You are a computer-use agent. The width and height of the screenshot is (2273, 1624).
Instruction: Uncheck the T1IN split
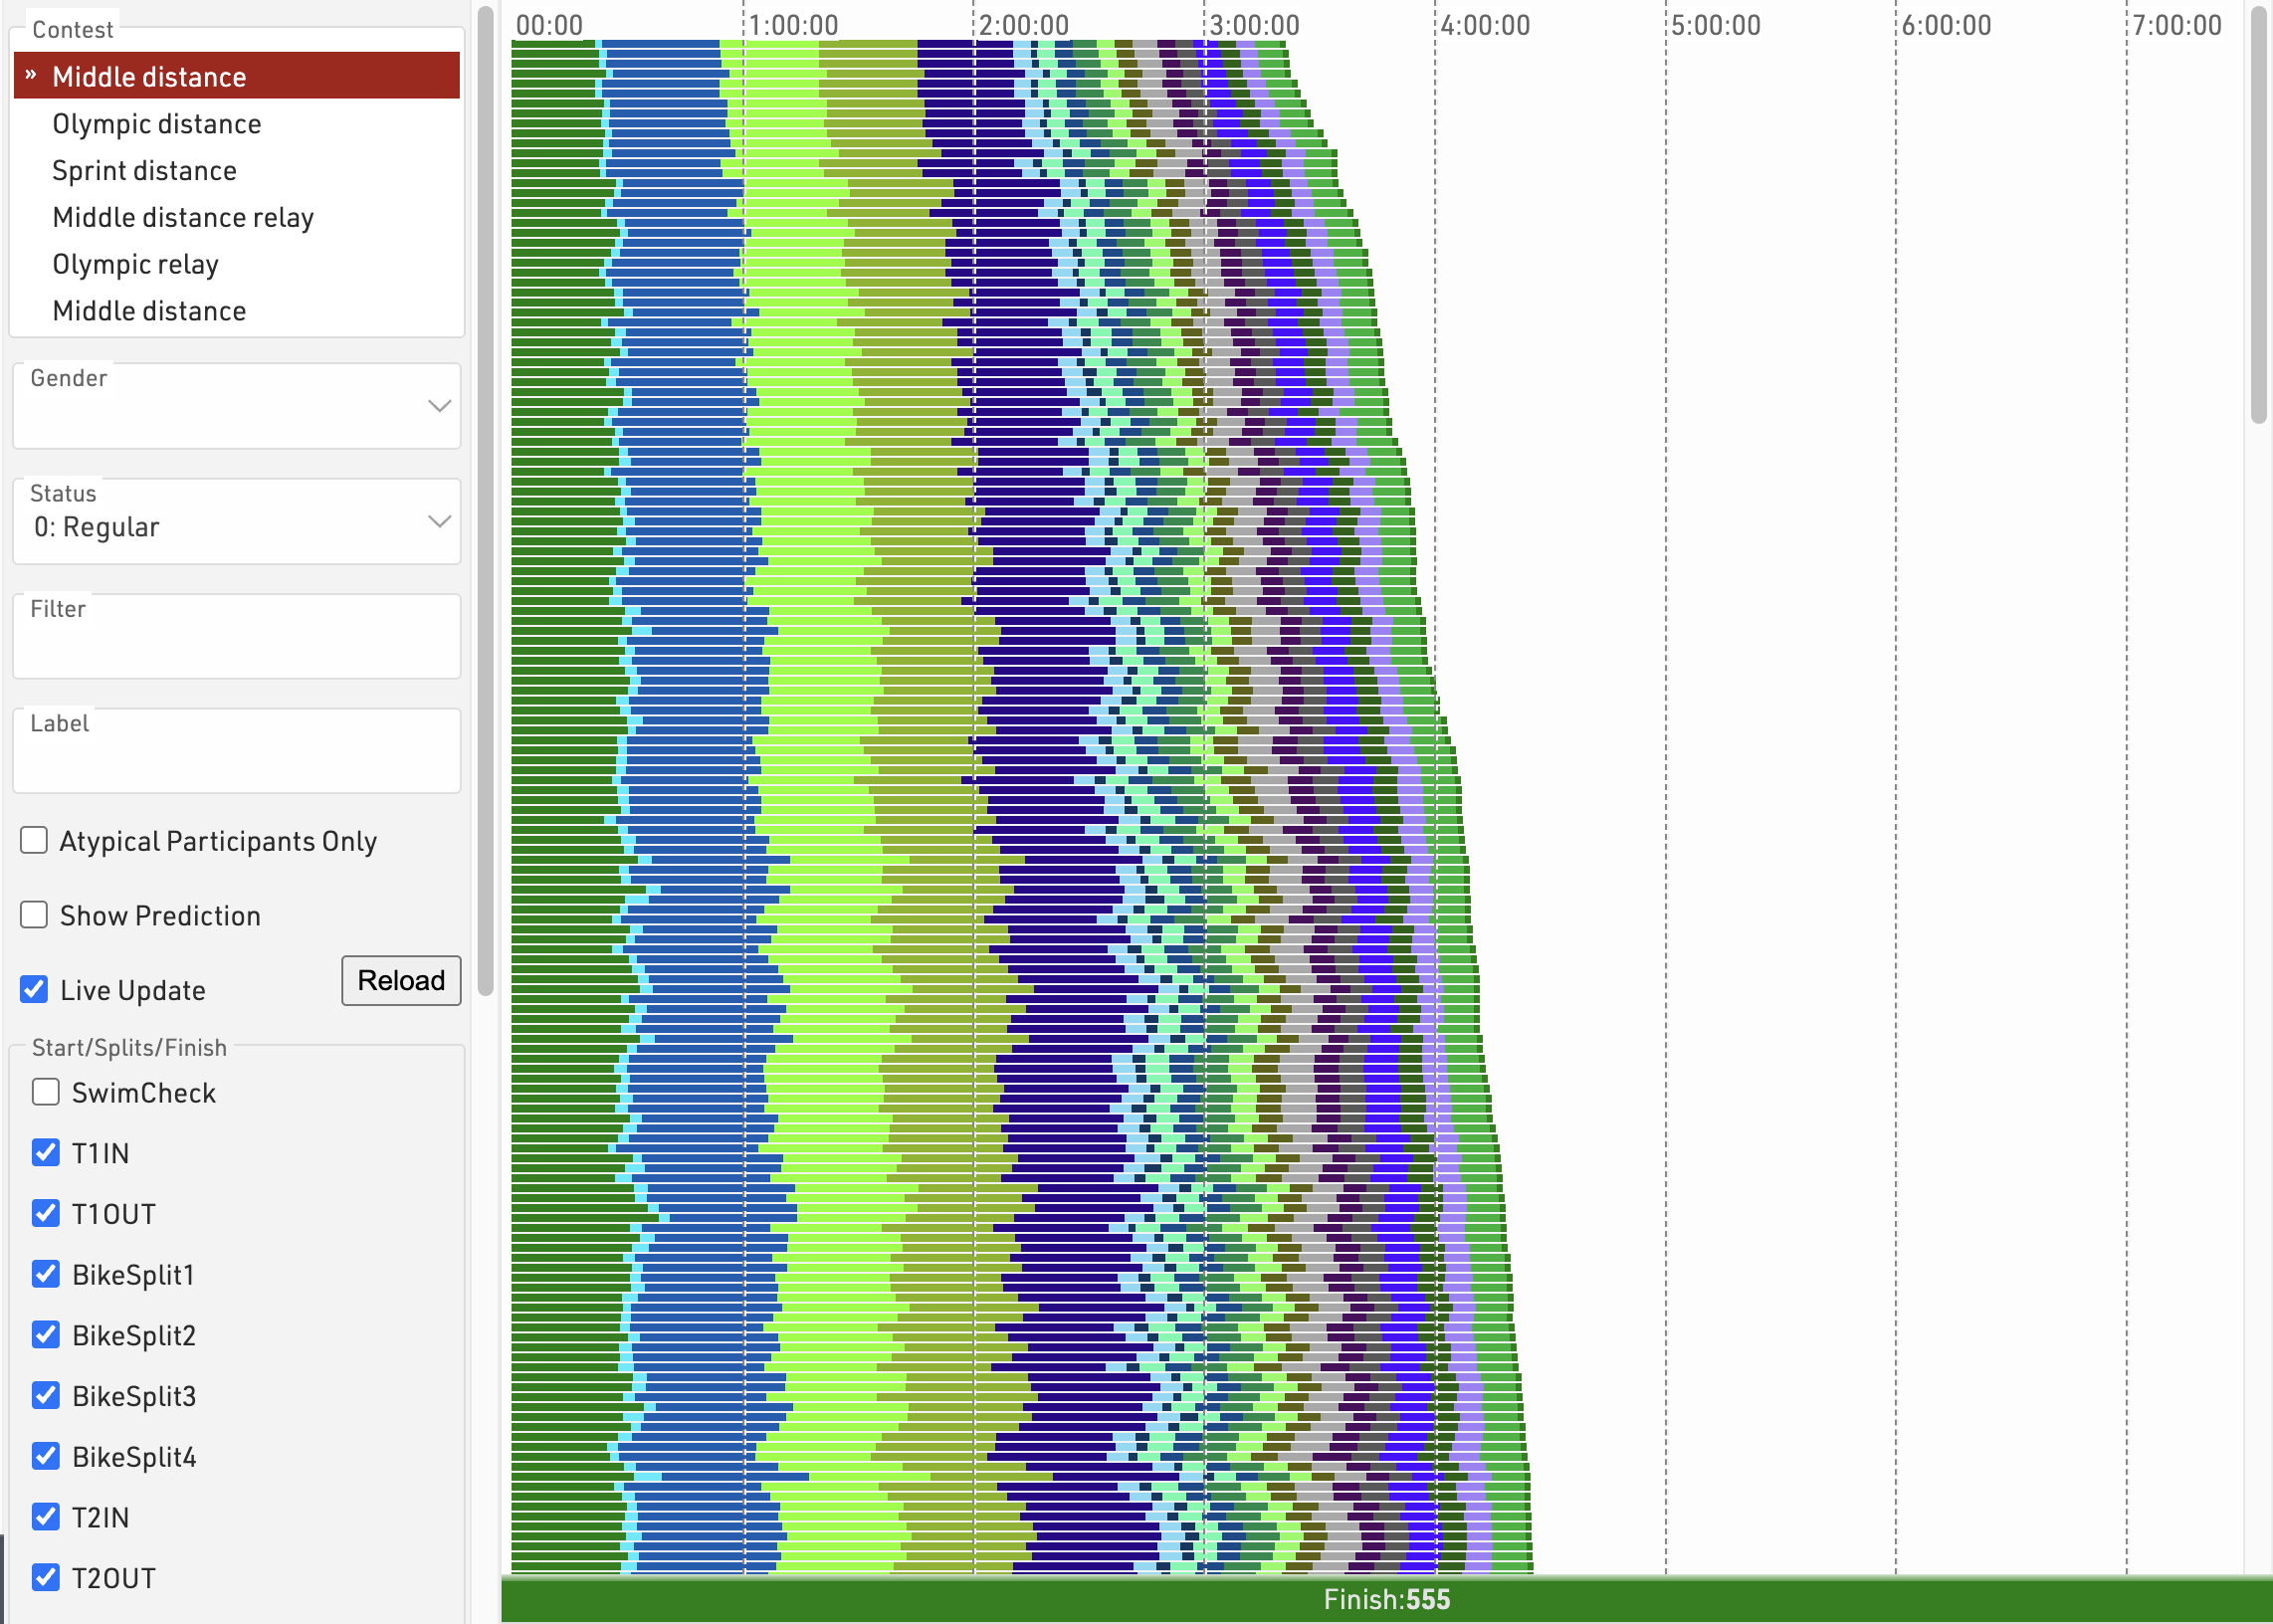[46, 1153]
